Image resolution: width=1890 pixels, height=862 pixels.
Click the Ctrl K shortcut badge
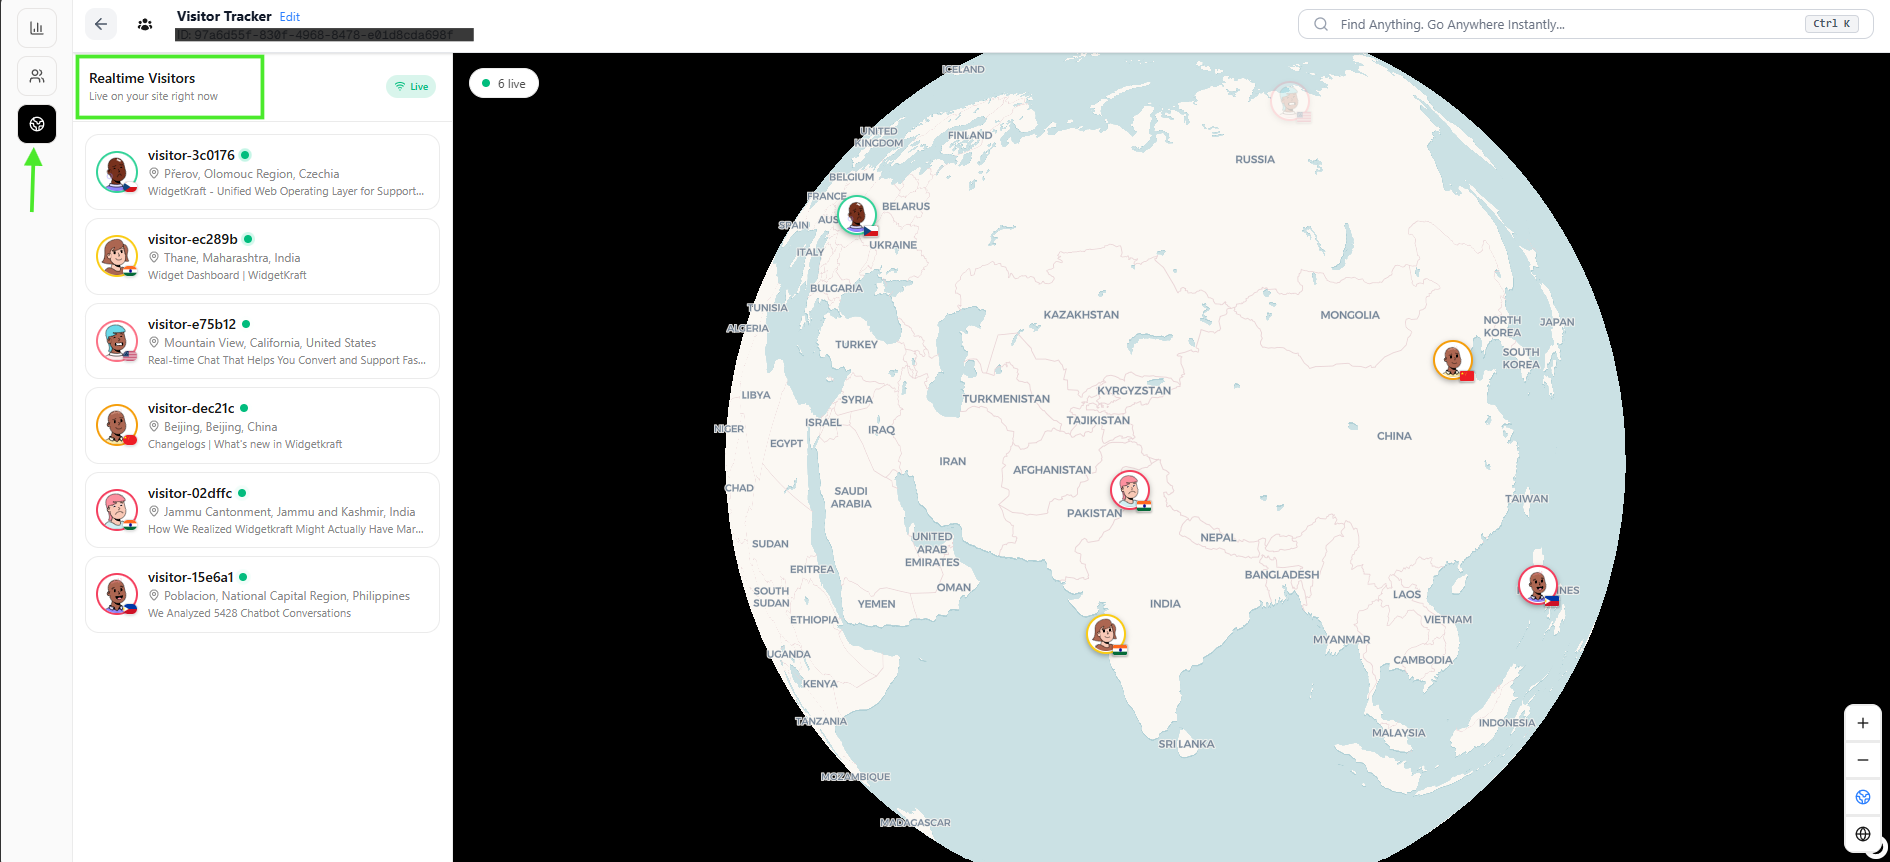1832,24
